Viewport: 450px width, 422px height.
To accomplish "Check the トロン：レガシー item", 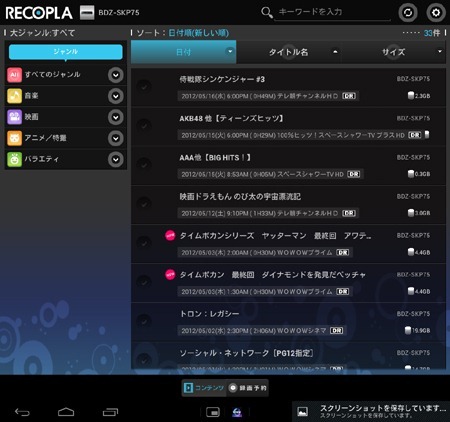I will tap(144, 321).
